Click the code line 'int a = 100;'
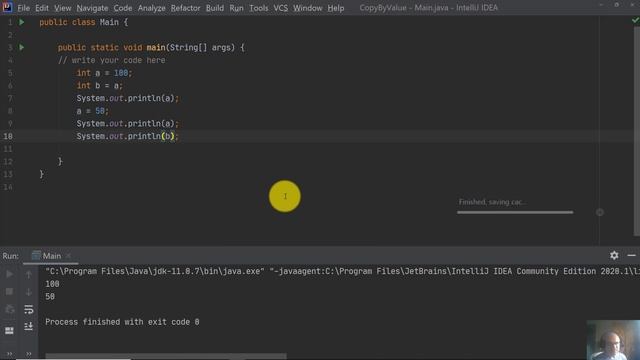Viewport: 640px width, 360px height. [104, 73]
